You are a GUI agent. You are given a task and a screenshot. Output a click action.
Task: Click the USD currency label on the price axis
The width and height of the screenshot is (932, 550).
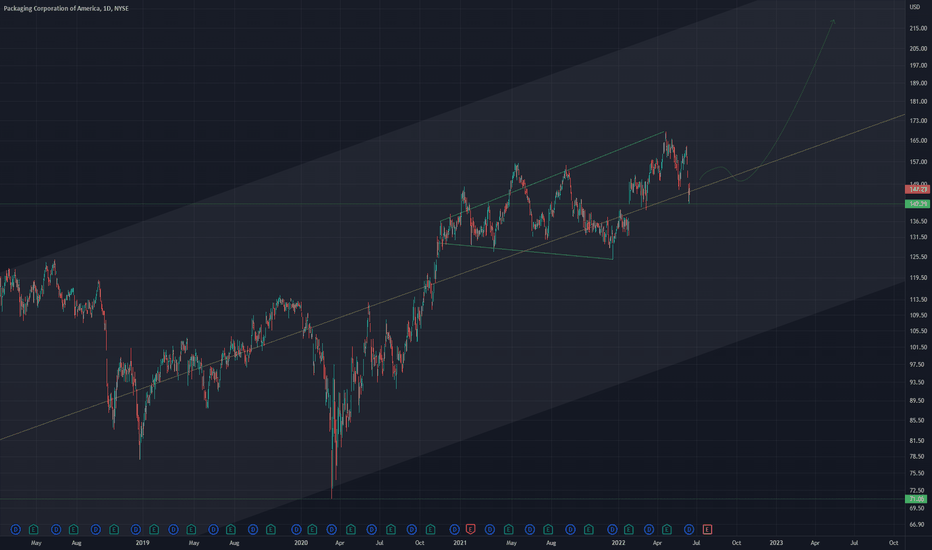pyautogui.click(x=915, y=7)
